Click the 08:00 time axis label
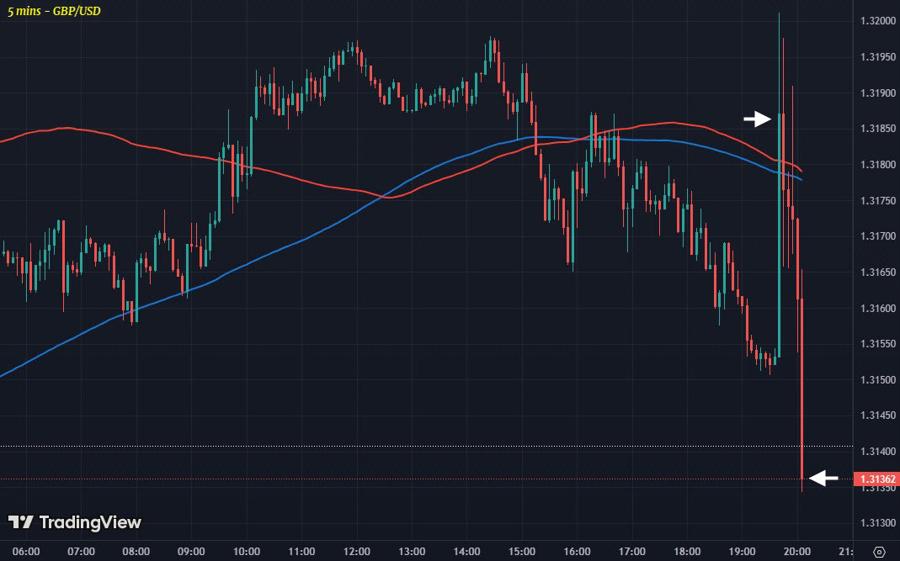 click(137, 552)
